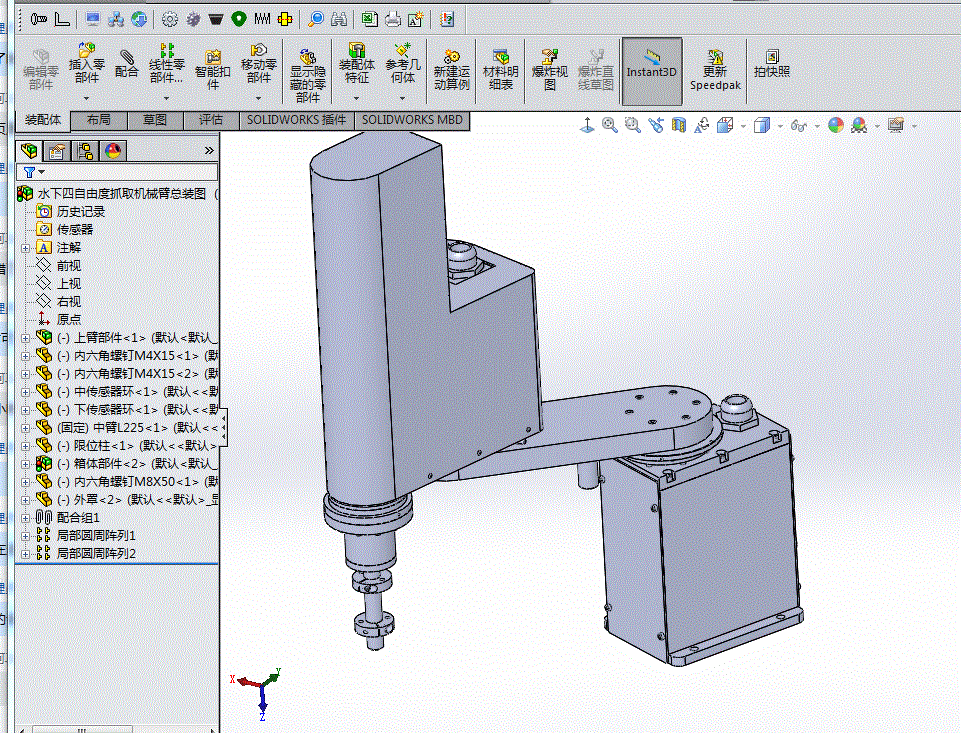Click Edit Appearance color ball icon
The height and width of the screenshot is (733, 961).
pos(836,125)
